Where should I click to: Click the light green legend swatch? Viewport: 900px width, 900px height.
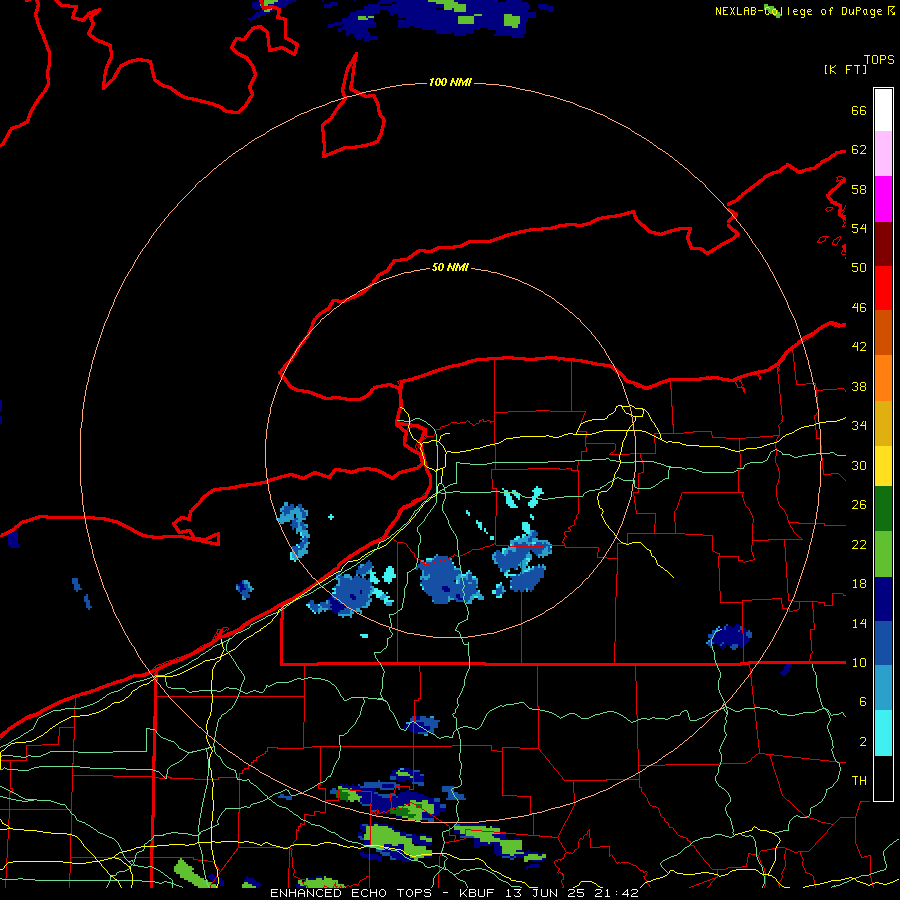pyautogui.click(x=883, y=554)
